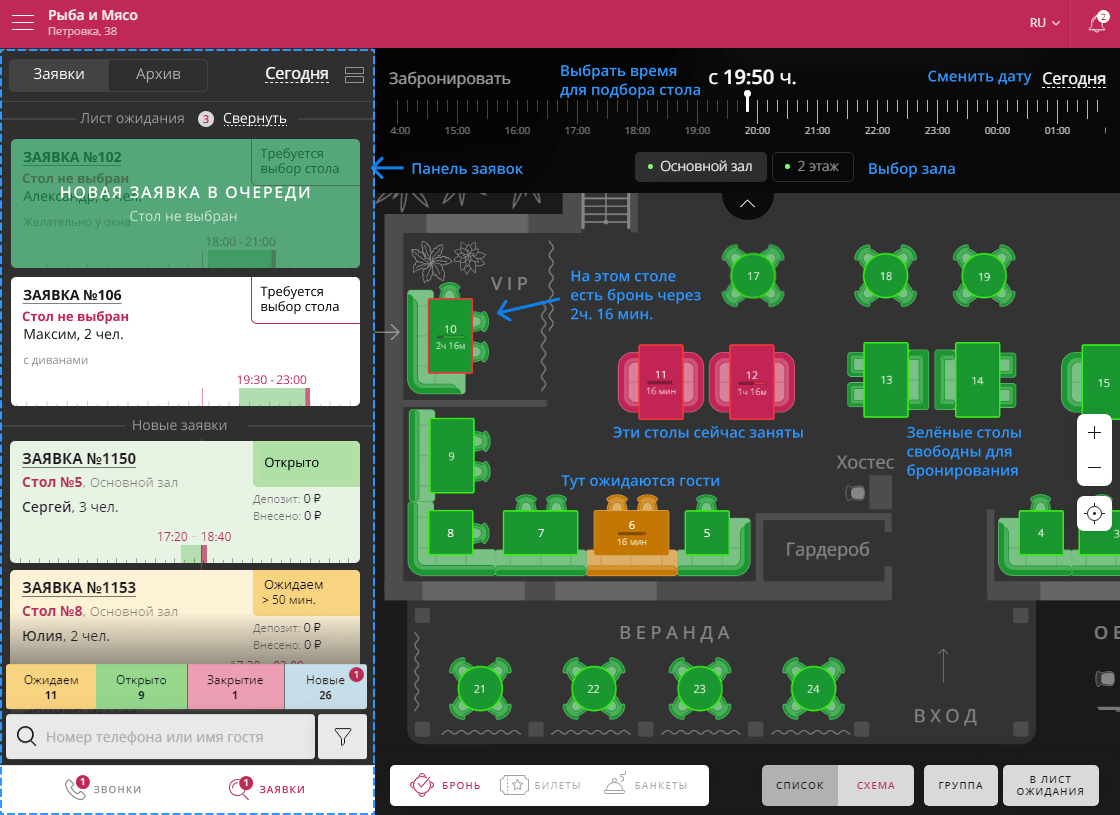Click the target recenter map icon
The height and width of the screenshot is (815, 1120).
point(1094,514)
